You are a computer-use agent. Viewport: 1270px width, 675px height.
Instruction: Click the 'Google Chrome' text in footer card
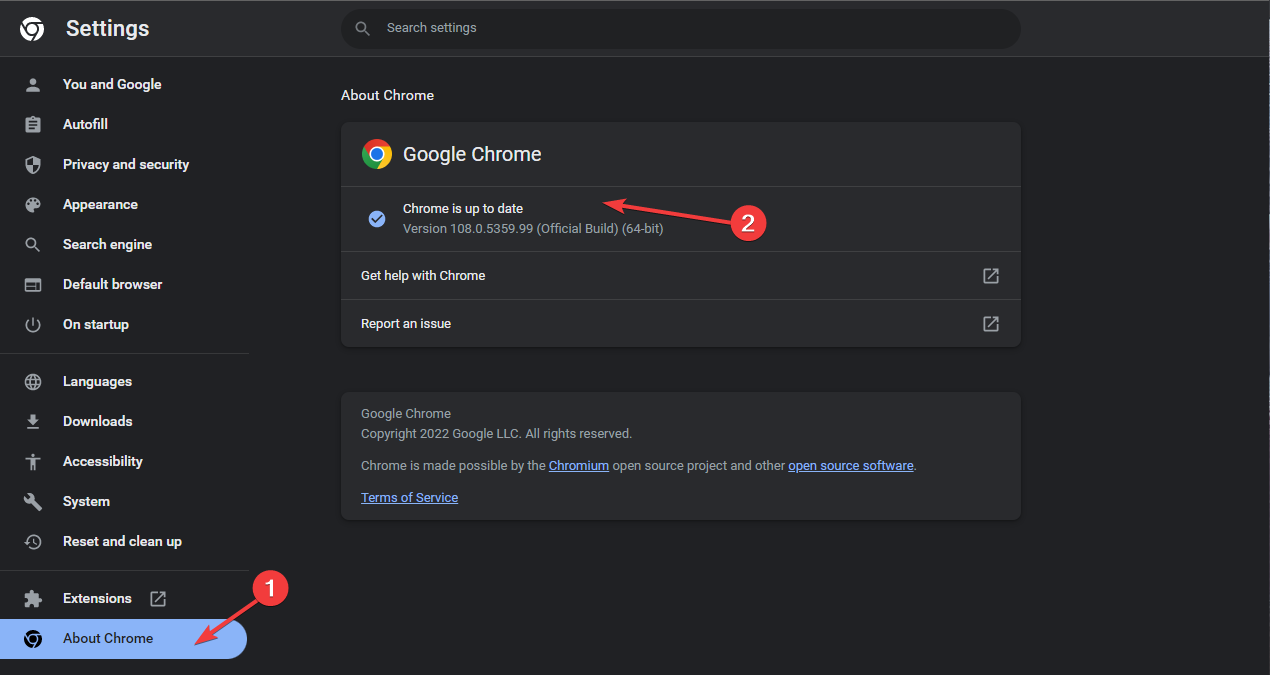click(406, 413)
